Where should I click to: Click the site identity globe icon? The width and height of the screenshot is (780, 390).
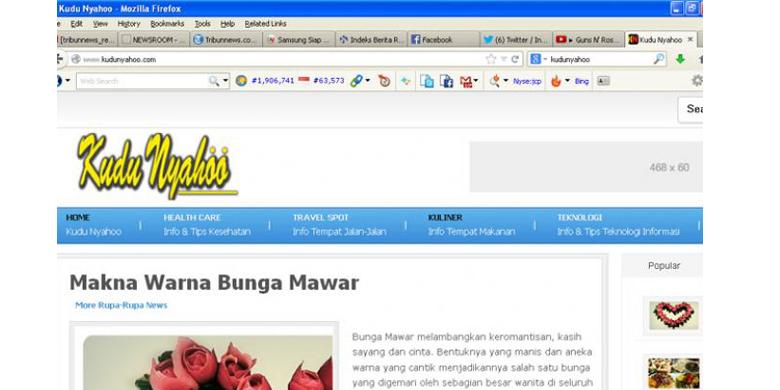tap(76, 59)
